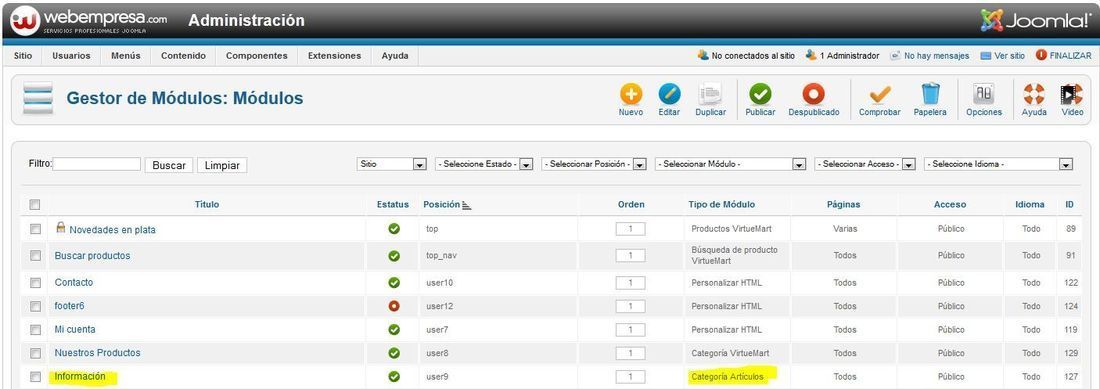Click the Limpiar filter button
Viewport: 1100px width, 389px height.
coord(222,165)
